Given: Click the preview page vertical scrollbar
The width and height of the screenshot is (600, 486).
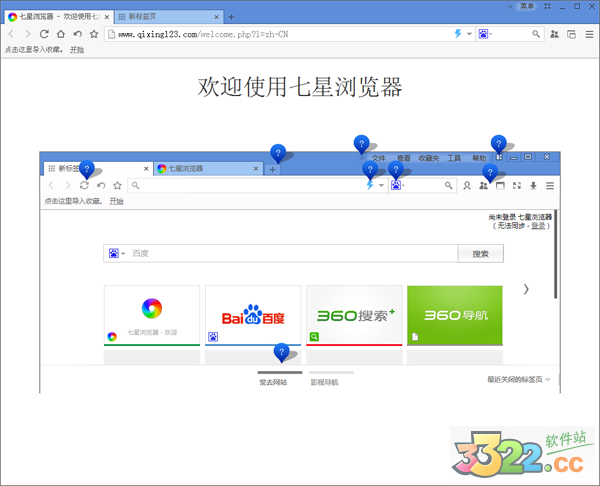Looking at the screenshot, I should 556,254.
